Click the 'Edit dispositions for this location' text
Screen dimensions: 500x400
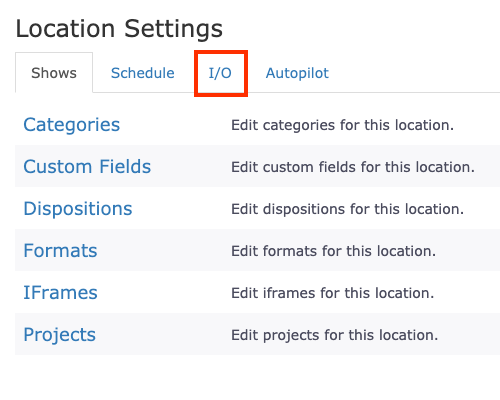tap(347, 209)
